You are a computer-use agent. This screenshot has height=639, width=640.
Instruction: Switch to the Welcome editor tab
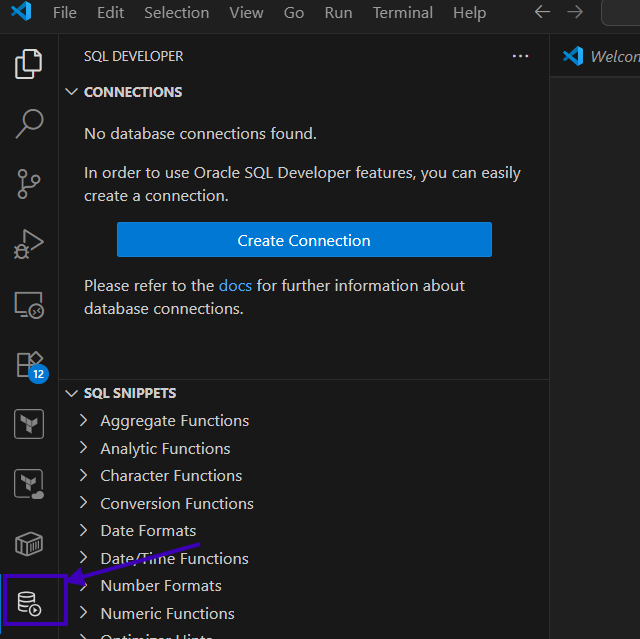click(605, 56)
